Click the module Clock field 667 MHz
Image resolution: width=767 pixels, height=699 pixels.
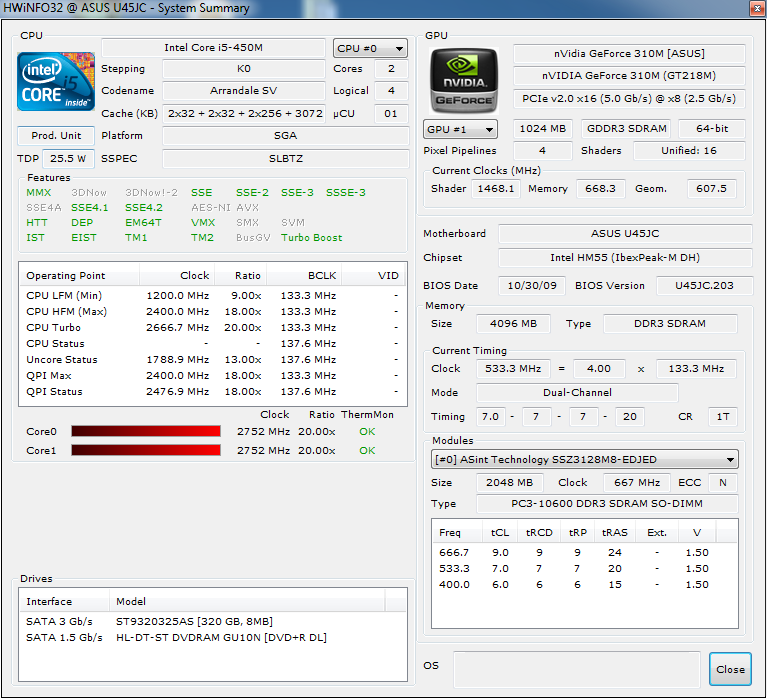637,483
